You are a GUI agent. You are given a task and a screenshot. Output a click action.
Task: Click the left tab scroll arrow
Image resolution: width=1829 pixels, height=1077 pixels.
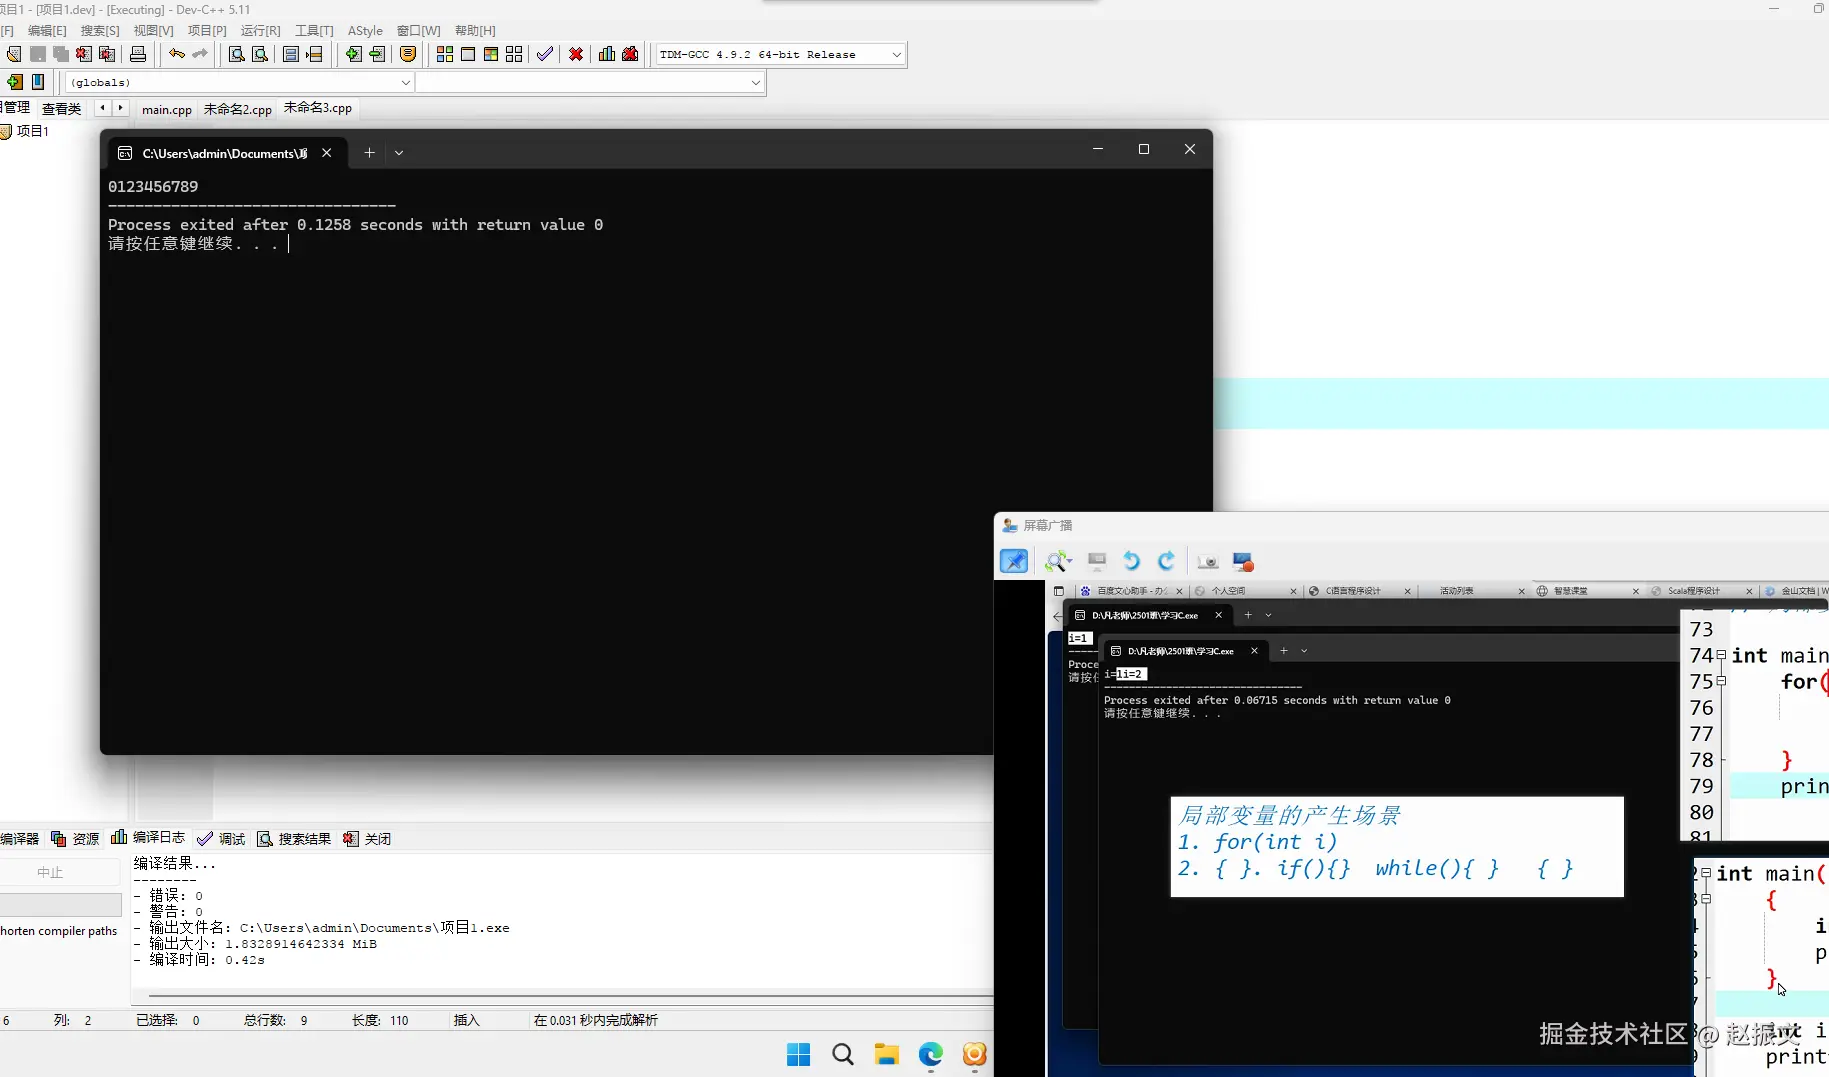click(102, 107)
